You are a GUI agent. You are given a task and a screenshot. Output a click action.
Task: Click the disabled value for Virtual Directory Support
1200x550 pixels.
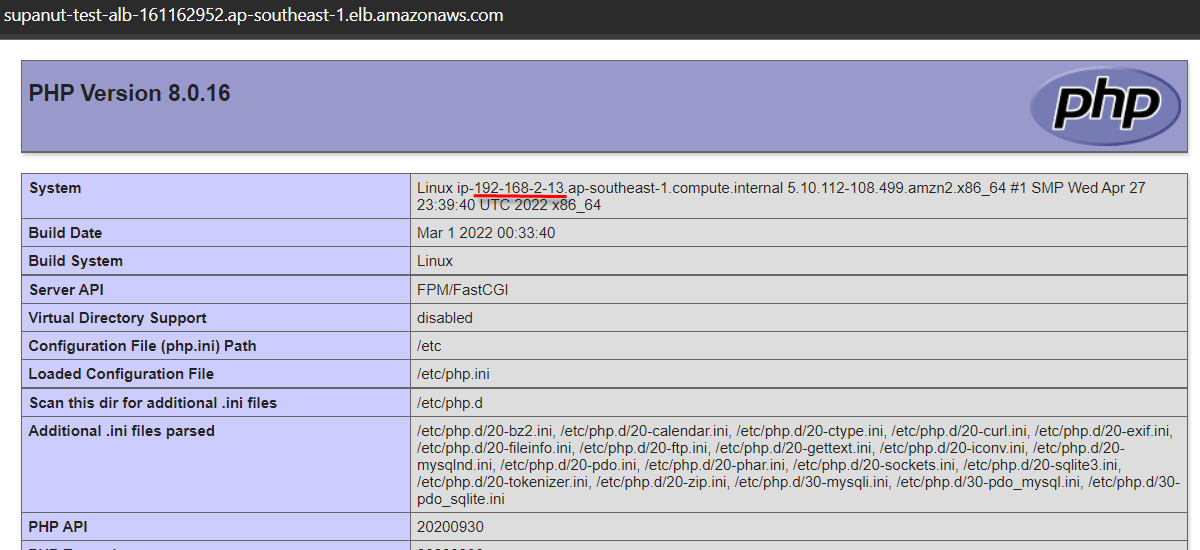pos(445,318)
